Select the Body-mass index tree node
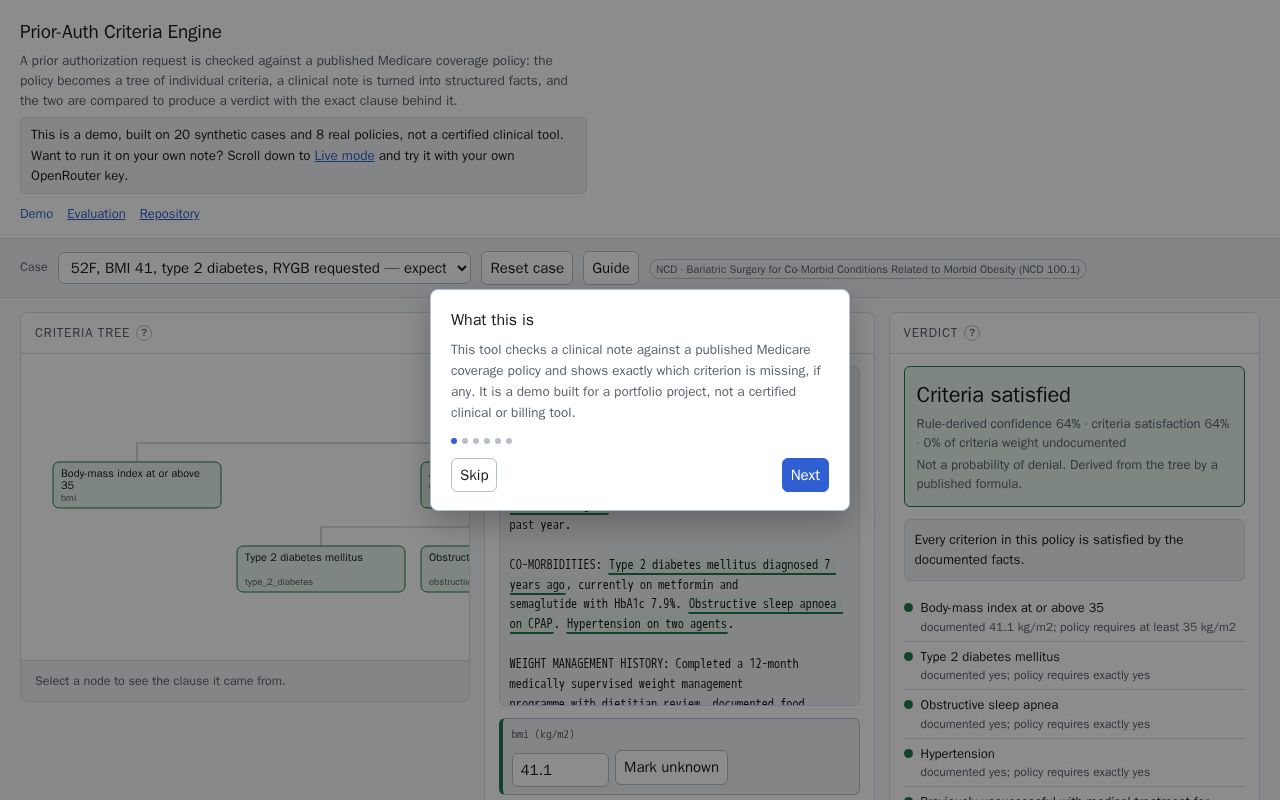This screenshot has width=1280, height=800. (x=137, y=485)
